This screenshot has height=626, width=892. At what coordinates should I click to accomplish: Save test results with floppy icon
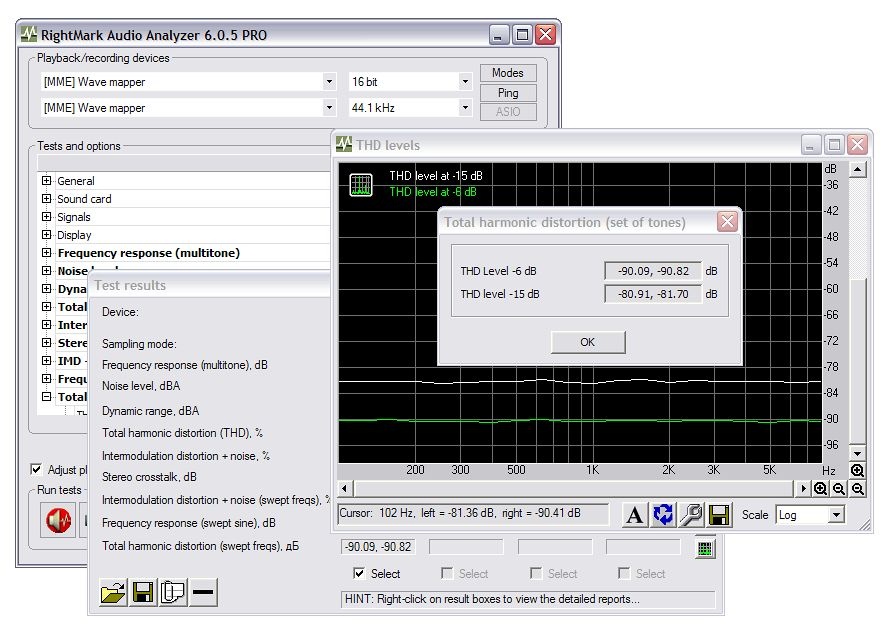[x=143, y=592]
